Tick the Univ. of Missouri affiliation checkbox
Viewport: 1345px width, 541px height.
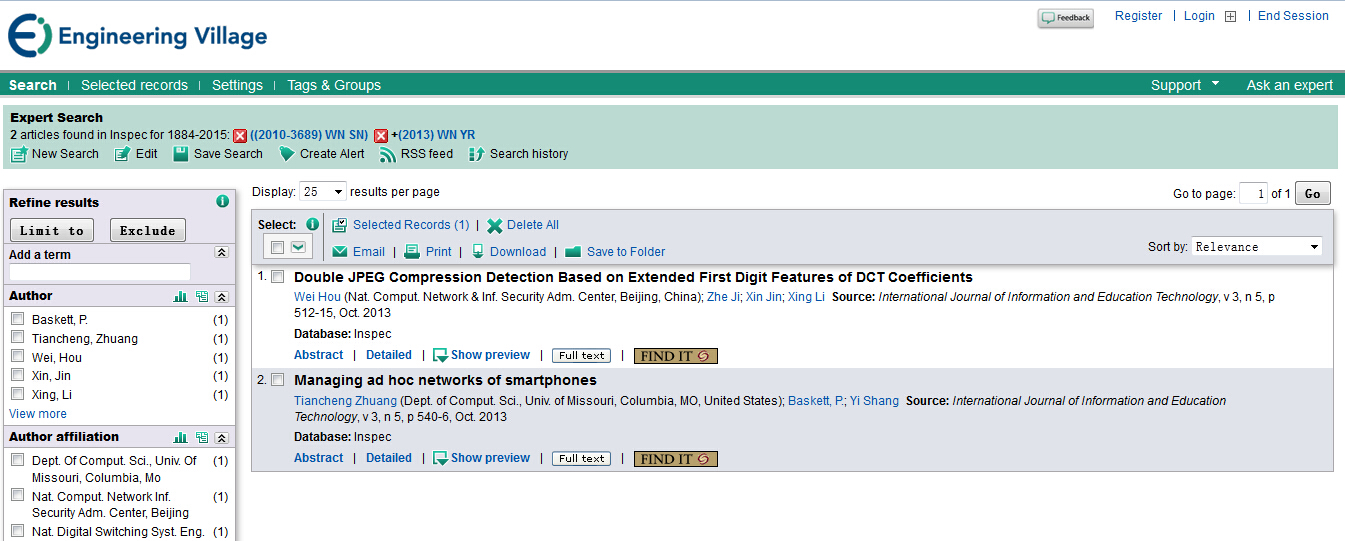click(17, 460)
